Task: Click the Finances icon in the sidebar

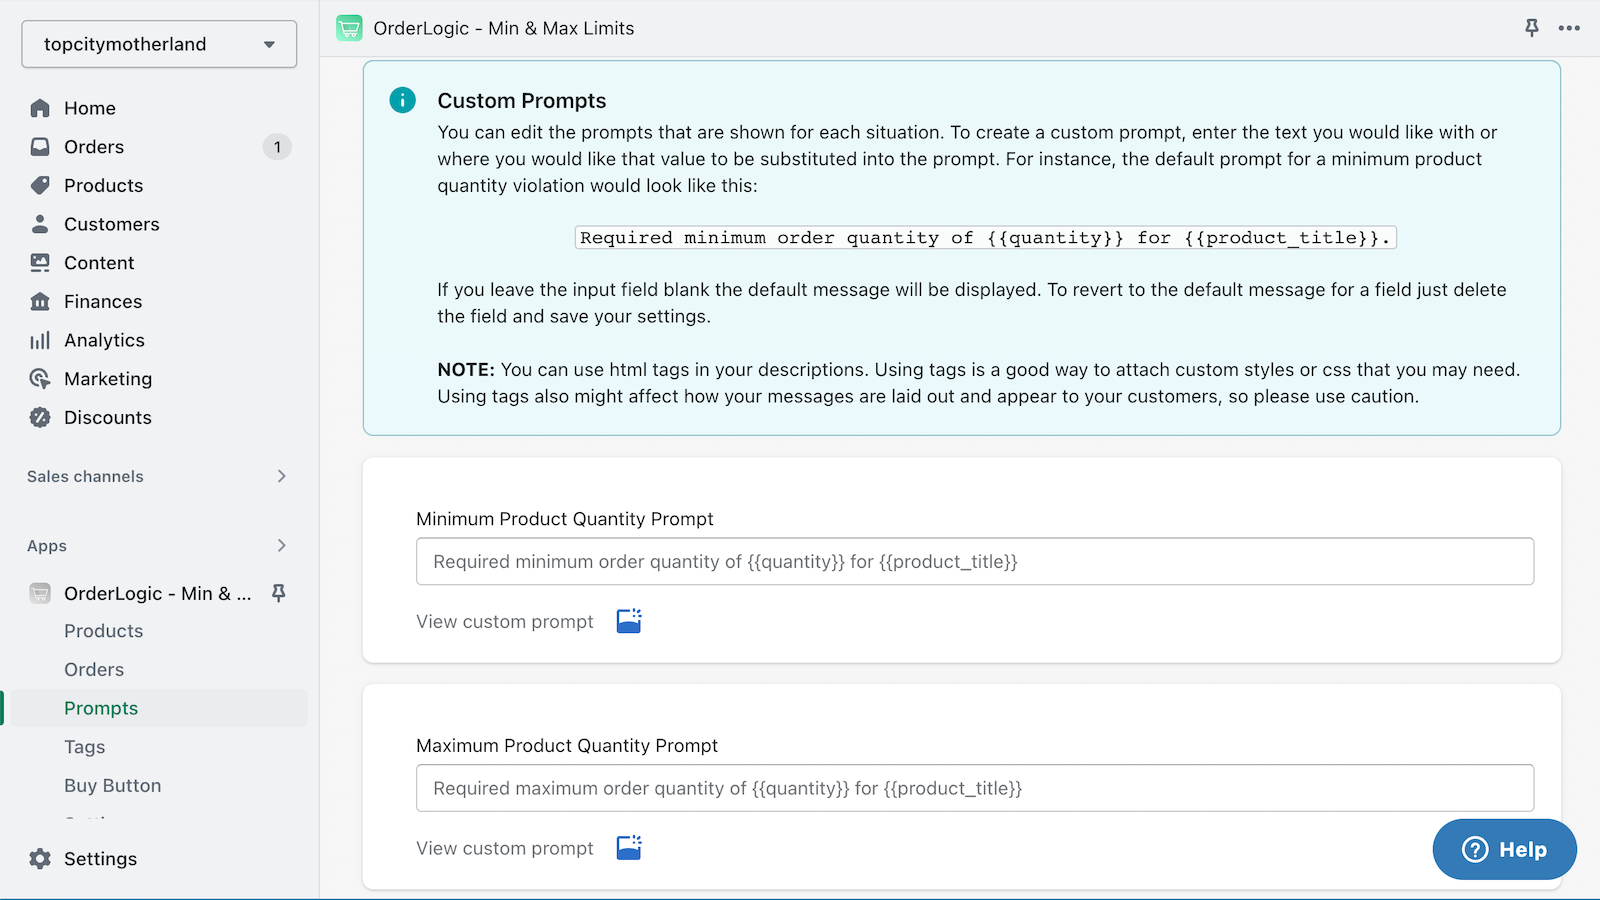Action: 40,301
